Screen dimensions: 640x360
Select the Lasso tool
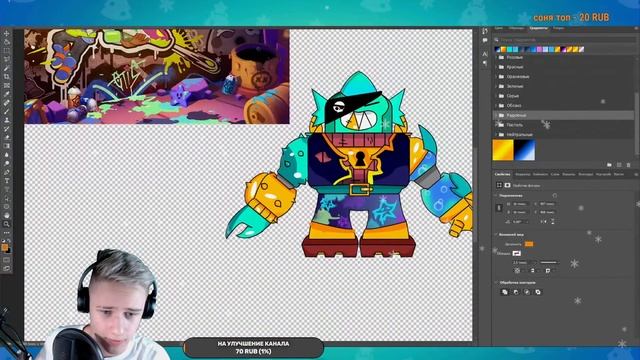(7, 59)
